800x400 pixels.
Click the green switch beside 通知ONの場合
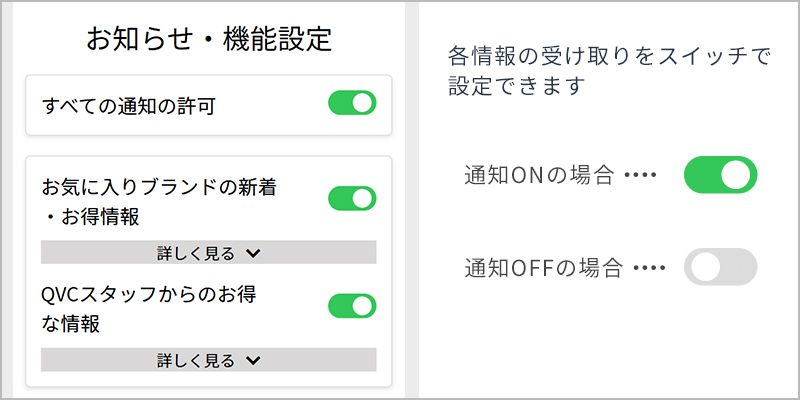(x=720, y=175)
